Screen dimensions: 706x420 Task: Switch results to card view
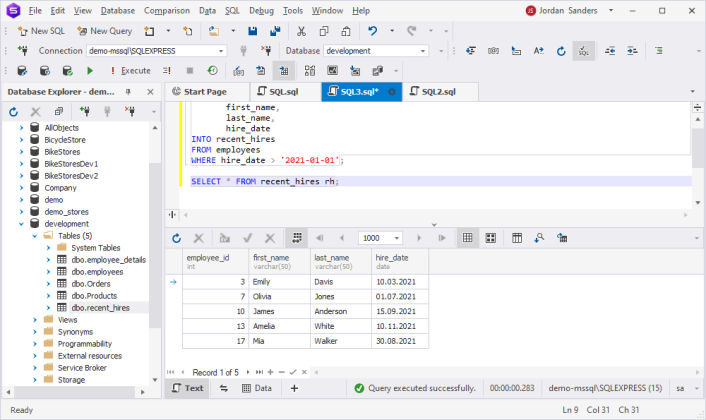490,238
